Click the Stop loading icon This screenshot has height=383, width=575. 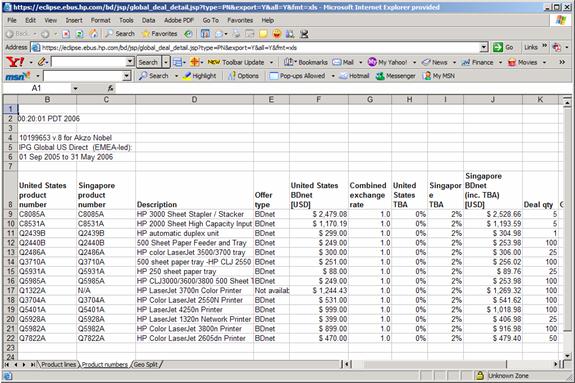click(x=66, y=34)
